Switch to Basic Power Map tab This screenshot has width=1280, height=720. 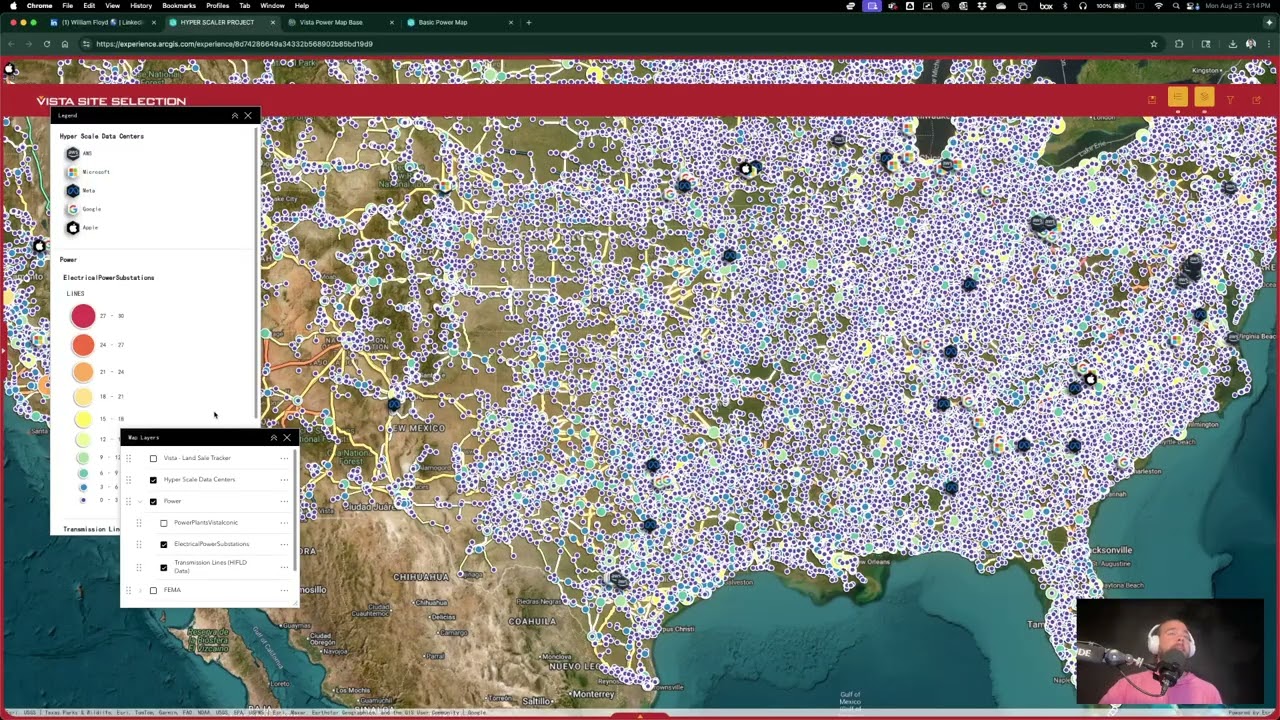459,22
